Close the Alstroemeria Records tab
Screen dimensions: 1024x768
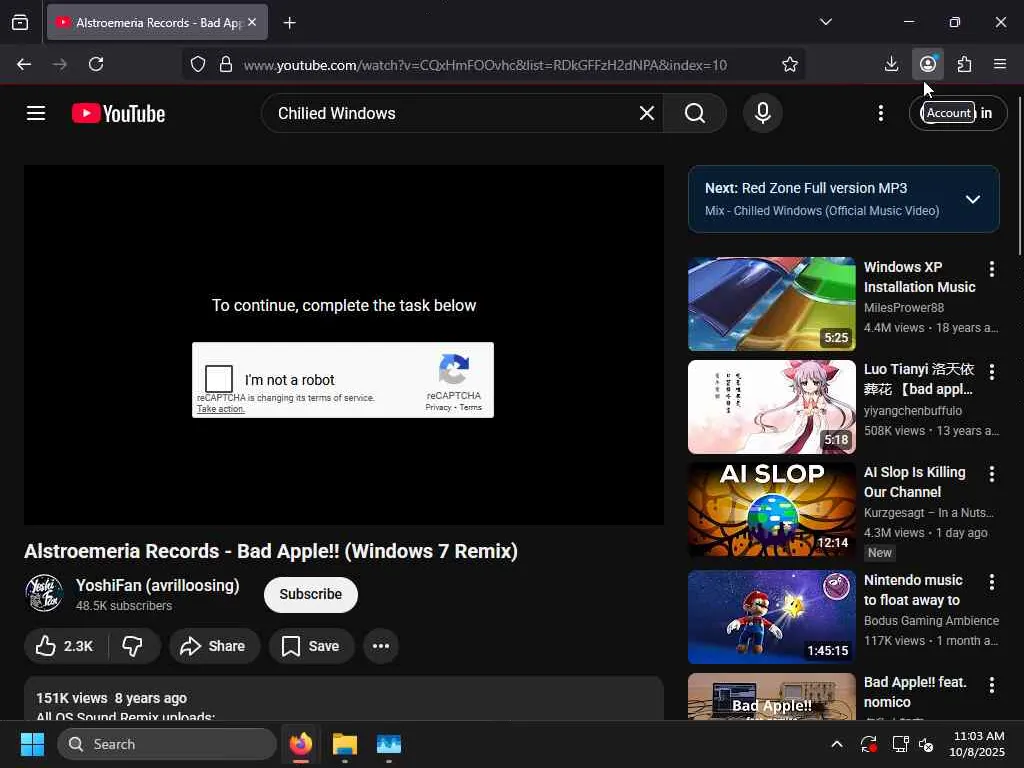pyautogui.click(x=252, y=22)
